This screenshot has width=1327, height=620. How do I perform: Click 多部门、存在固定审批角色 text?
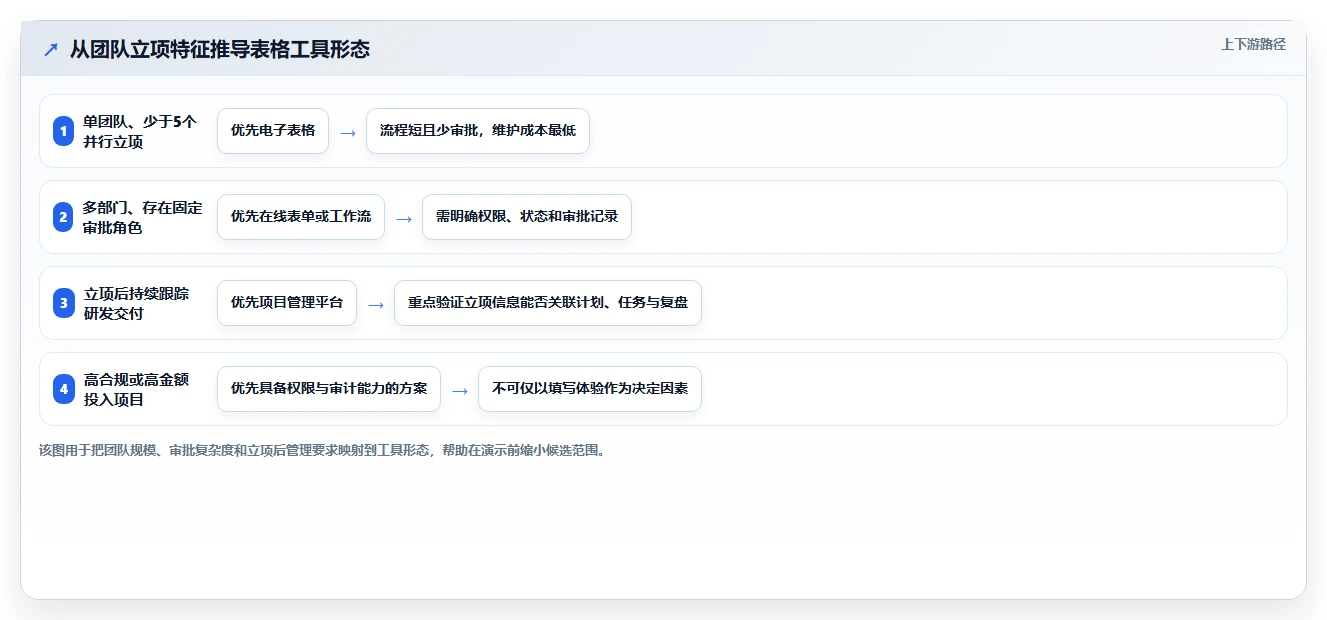point(142,217)
